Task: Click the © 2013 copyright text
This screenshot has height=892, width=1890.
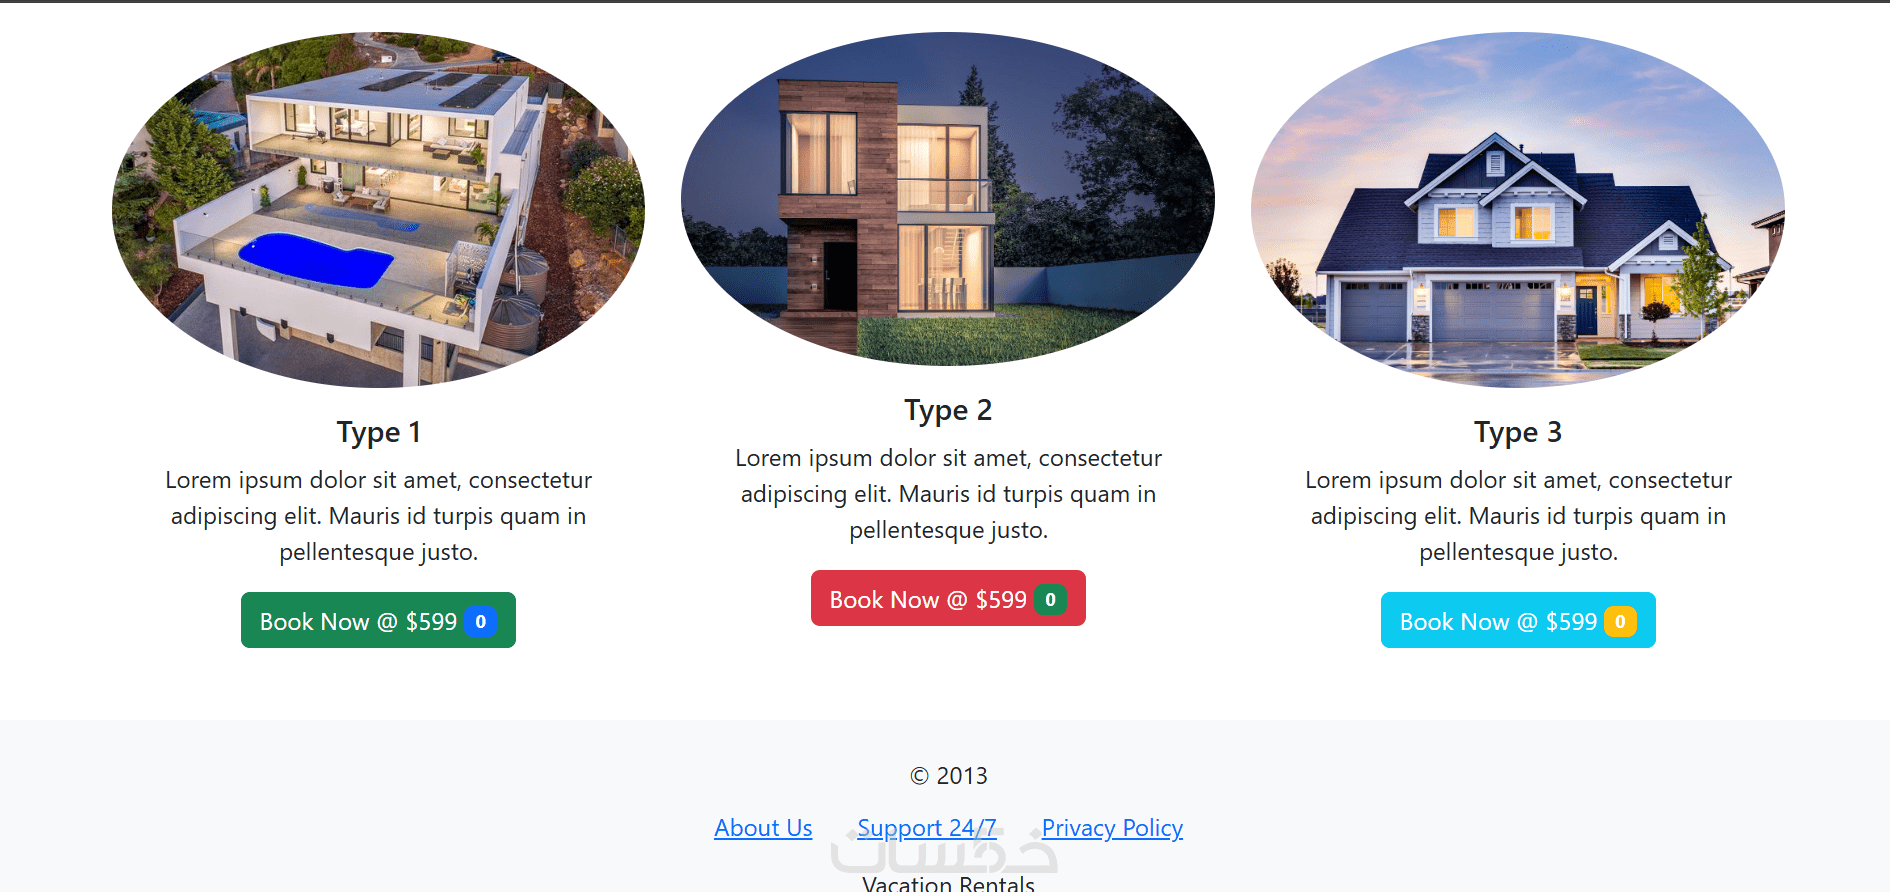Action: pyautogui.click(x=948, y=776)
